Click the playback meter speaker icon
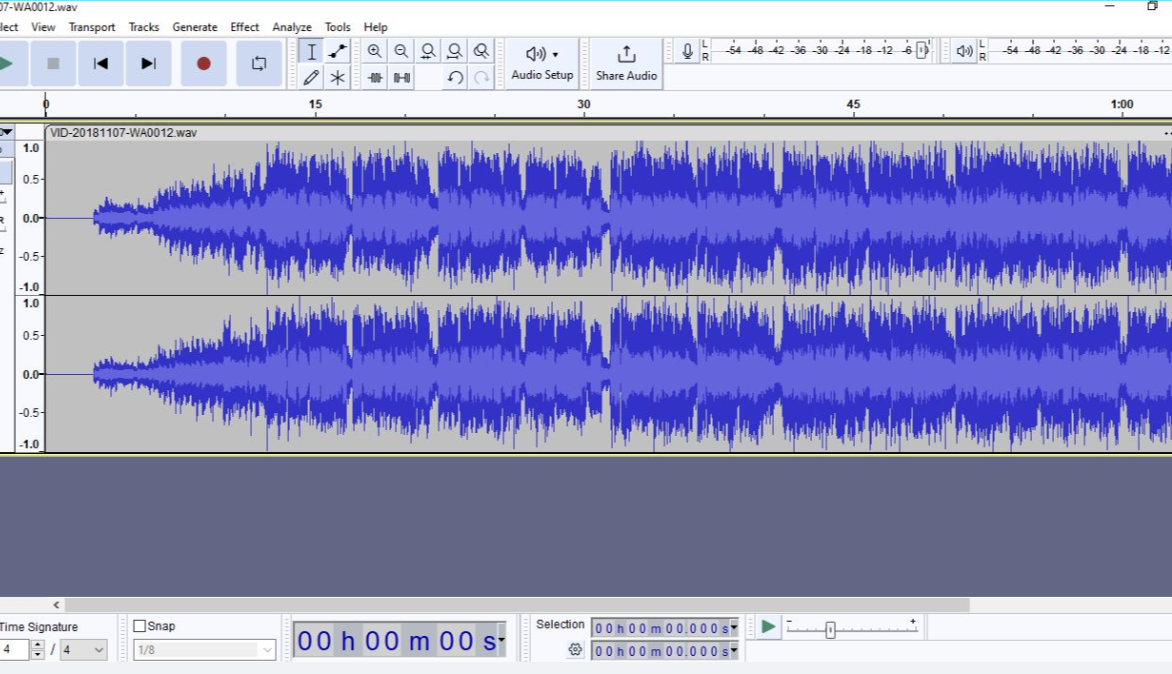This screenshot has width=1172, height=674. click(964, 52)
